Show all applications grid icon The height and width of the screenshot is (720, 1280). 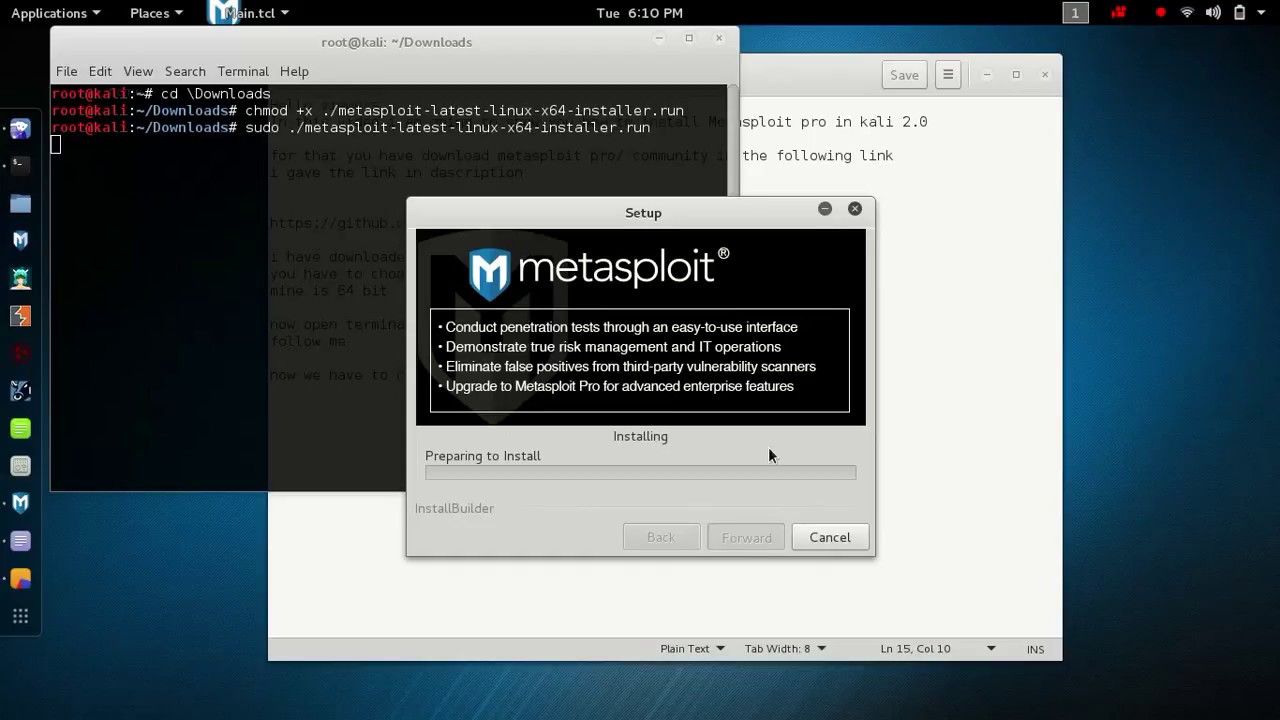coord(20,616)
